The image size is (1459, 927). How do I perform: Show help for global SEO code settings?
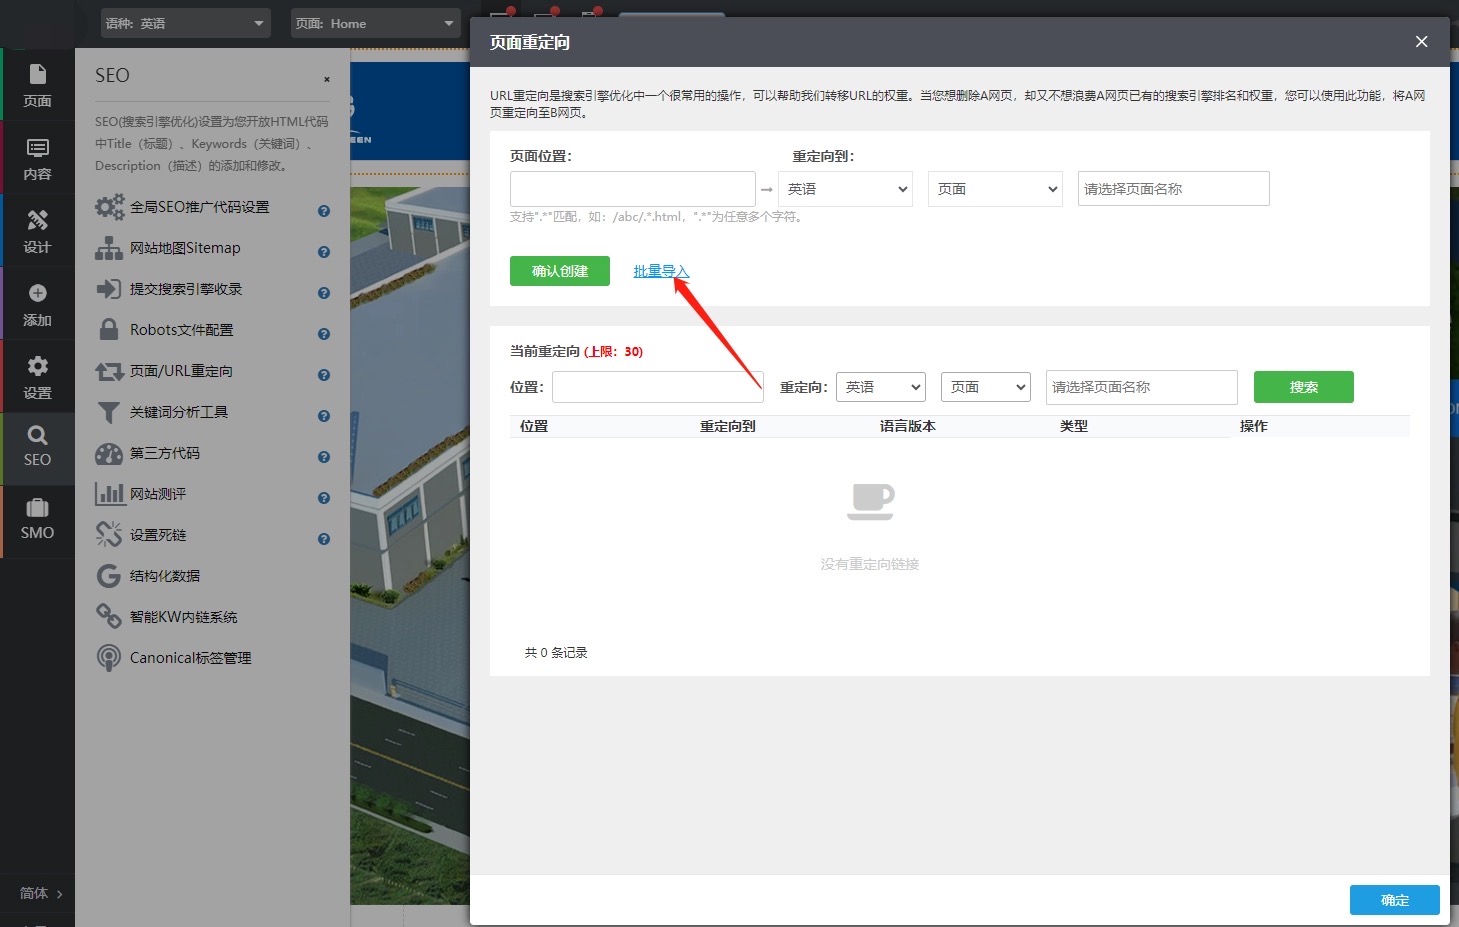point(324,211)
